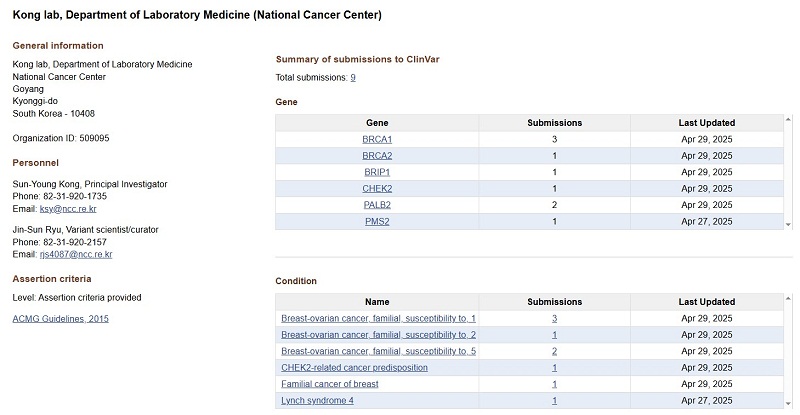Click the BRIP1 gene link
This screenshot has height=415, width=800.
[377, 172]
